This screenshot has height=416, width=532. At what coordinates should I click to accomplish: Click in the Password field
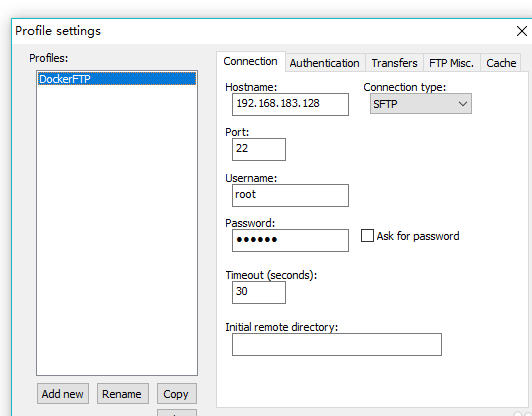pyautogui.click(x=290, y=241)
